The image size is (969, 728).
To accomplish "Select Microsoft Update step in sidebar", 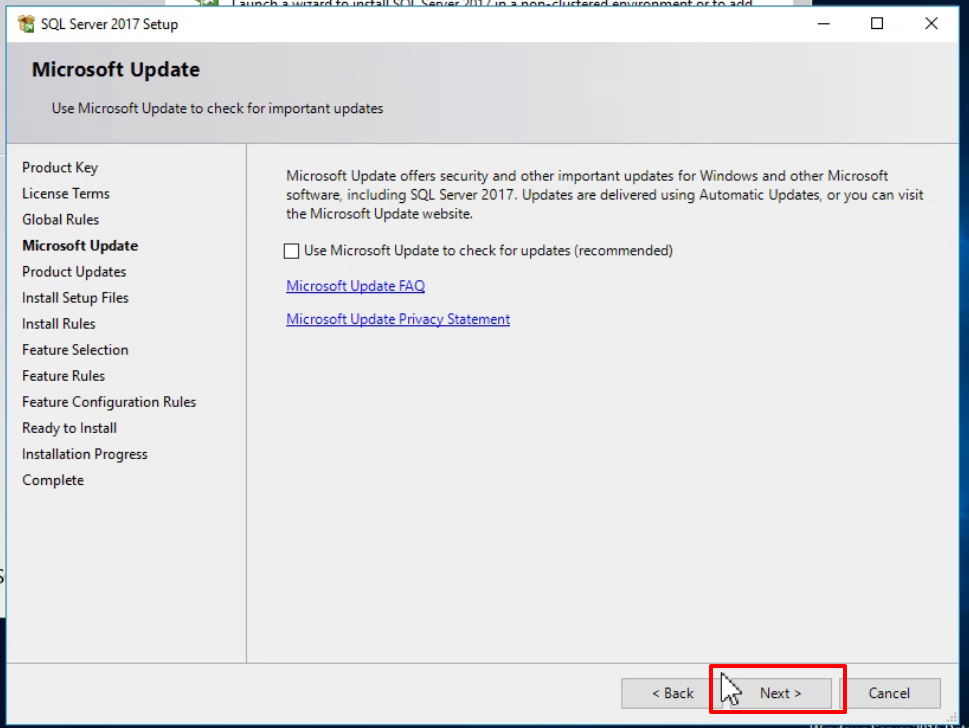I will click(80, 245).
